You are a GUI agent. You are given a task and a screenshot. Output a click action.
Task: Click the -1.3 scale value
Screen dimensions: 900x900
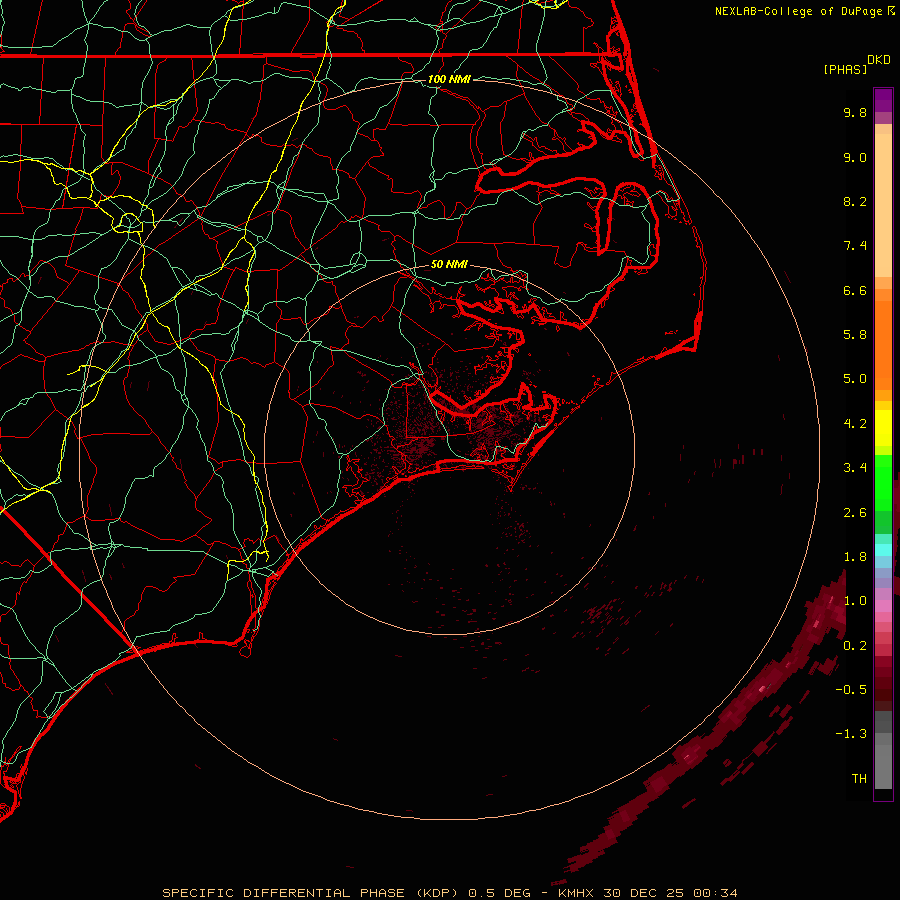tap(851, 734)
